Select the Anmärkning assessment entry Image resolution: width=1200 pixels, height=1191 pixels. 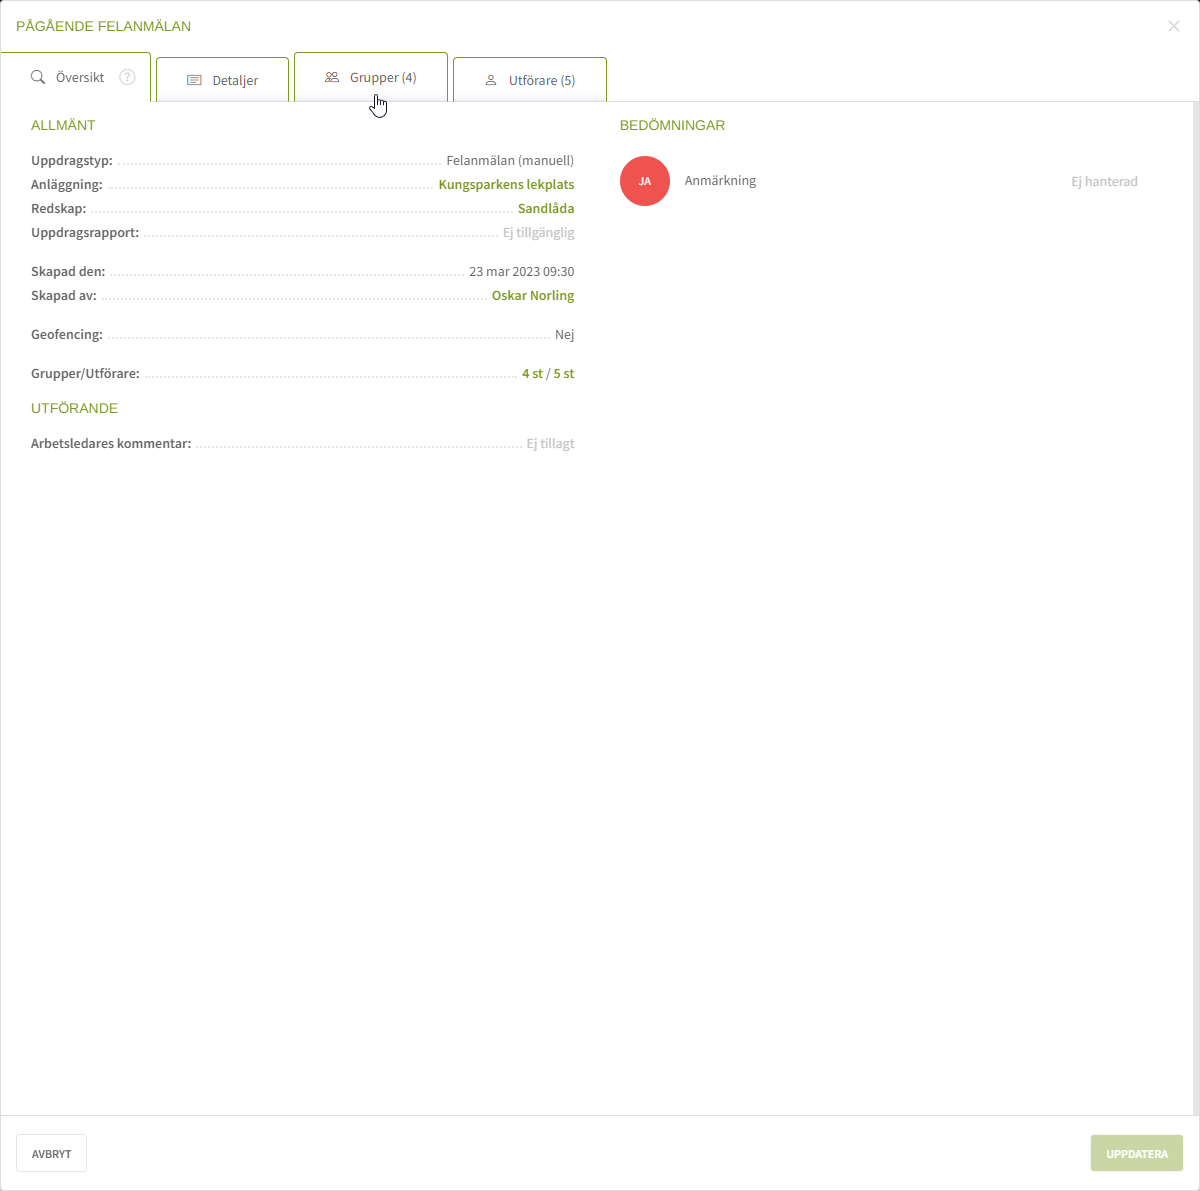pyautogui.click(x=720, y=181)
